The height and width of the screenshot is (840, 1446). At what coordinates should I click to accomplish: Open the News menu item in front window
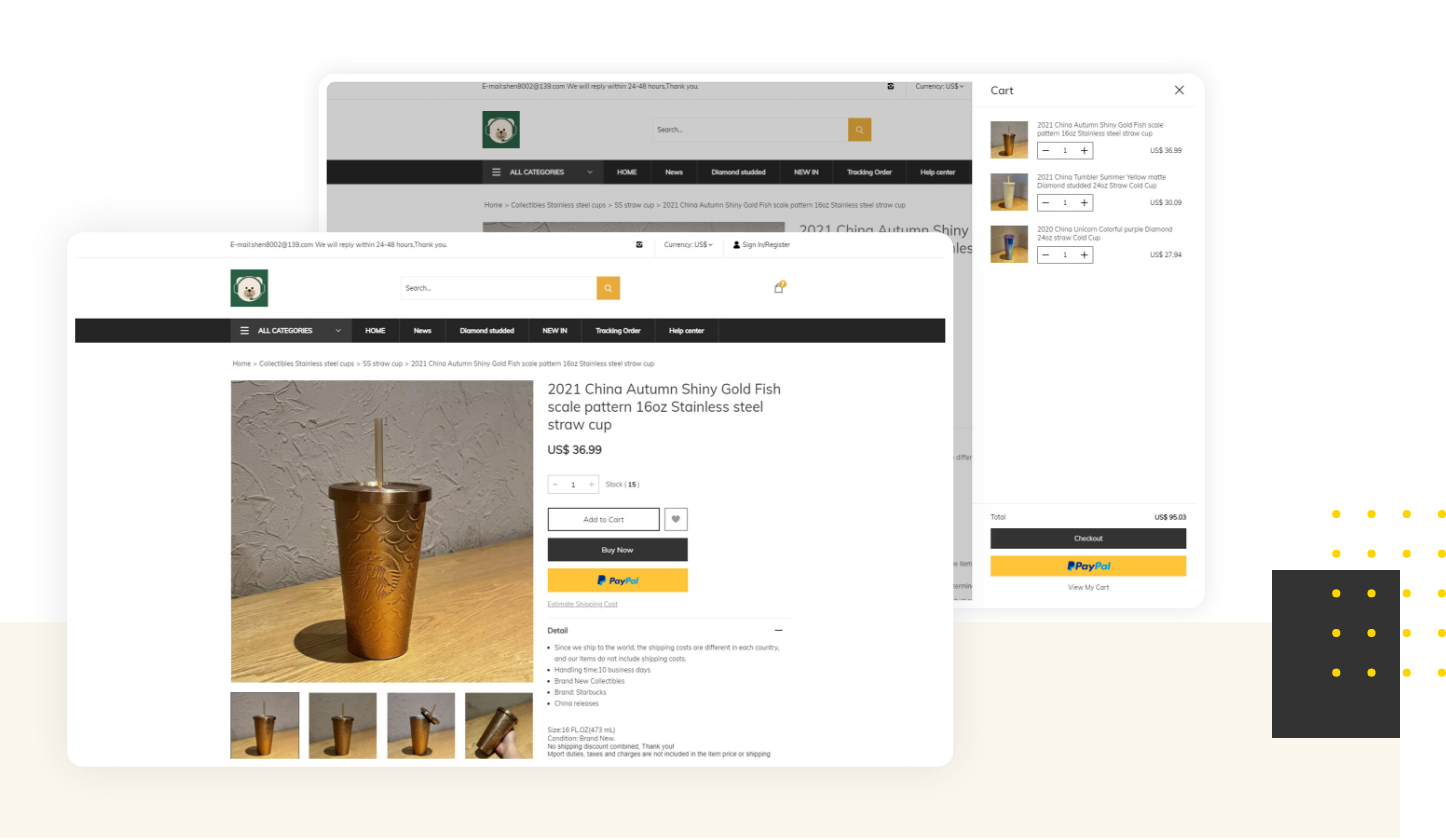pyautogui.click(x=423, y=331)
